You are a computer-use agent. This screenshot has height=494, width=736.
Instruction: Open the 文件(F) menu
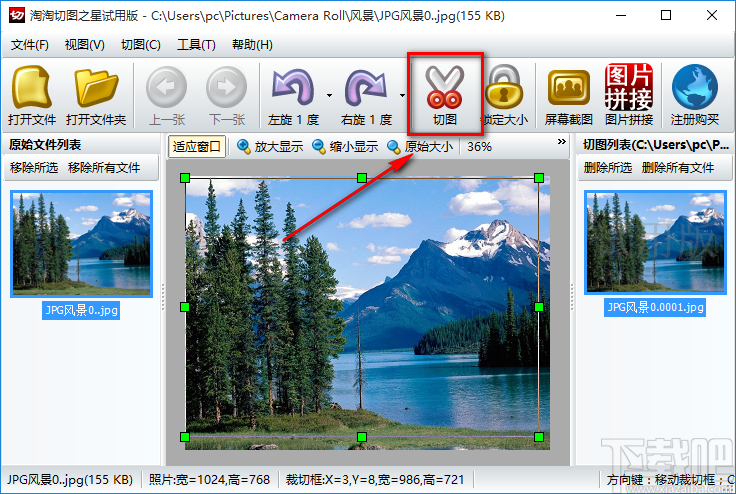(x=30, y=45)
